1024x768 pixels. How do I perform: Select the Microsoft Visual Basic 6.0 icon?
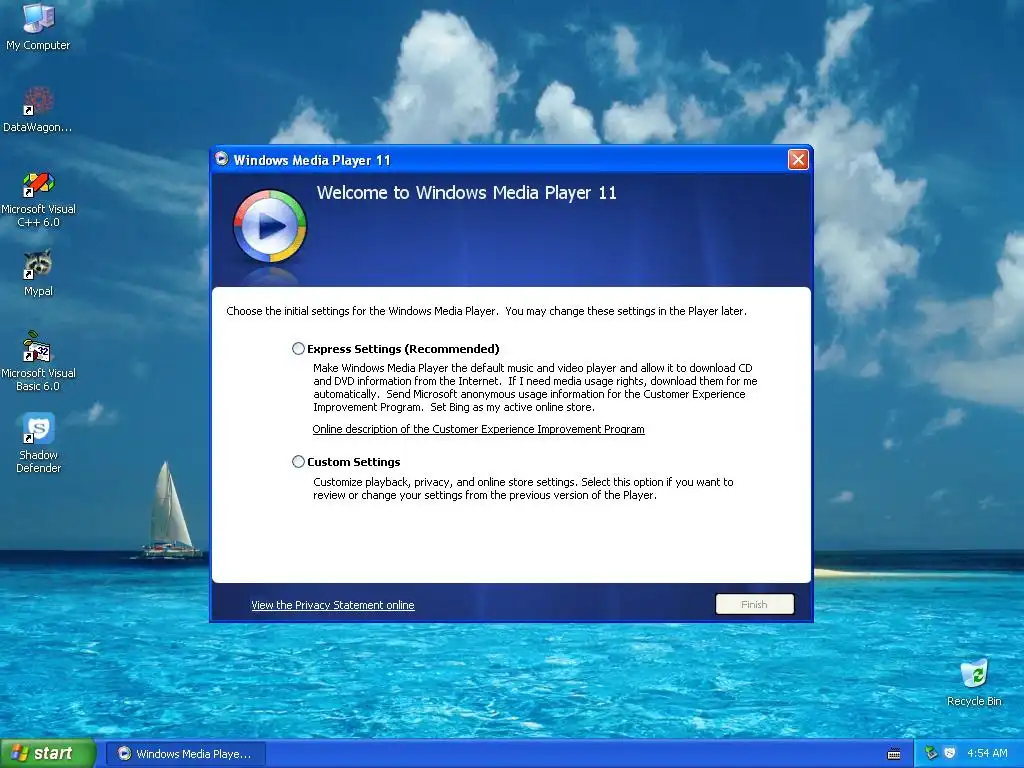(x=38, y=361)
